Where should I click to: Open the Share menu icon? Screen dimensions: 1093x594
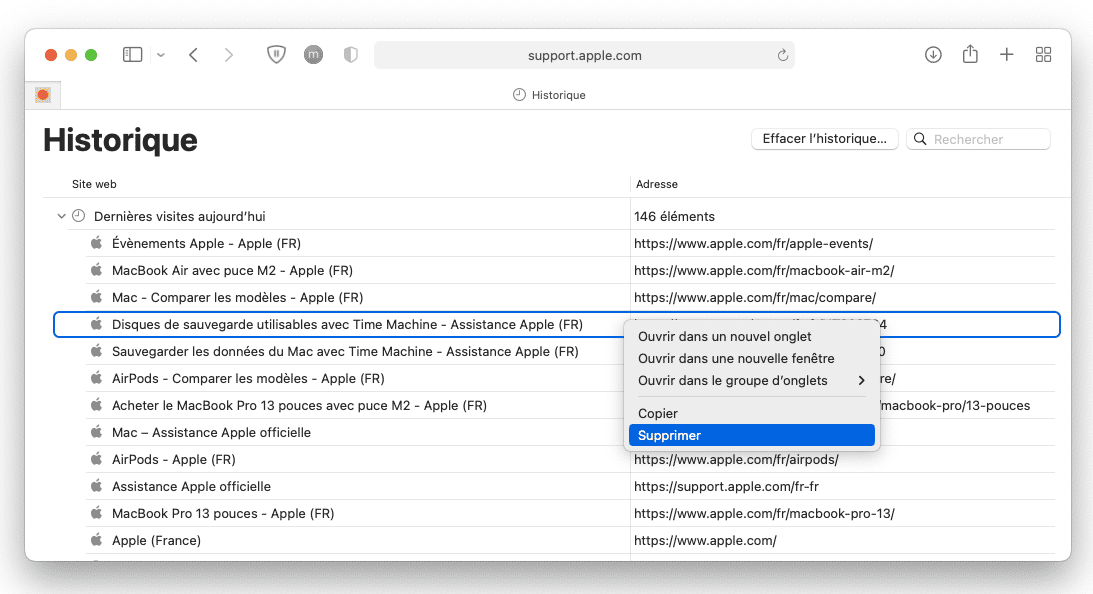coord(970,54)
